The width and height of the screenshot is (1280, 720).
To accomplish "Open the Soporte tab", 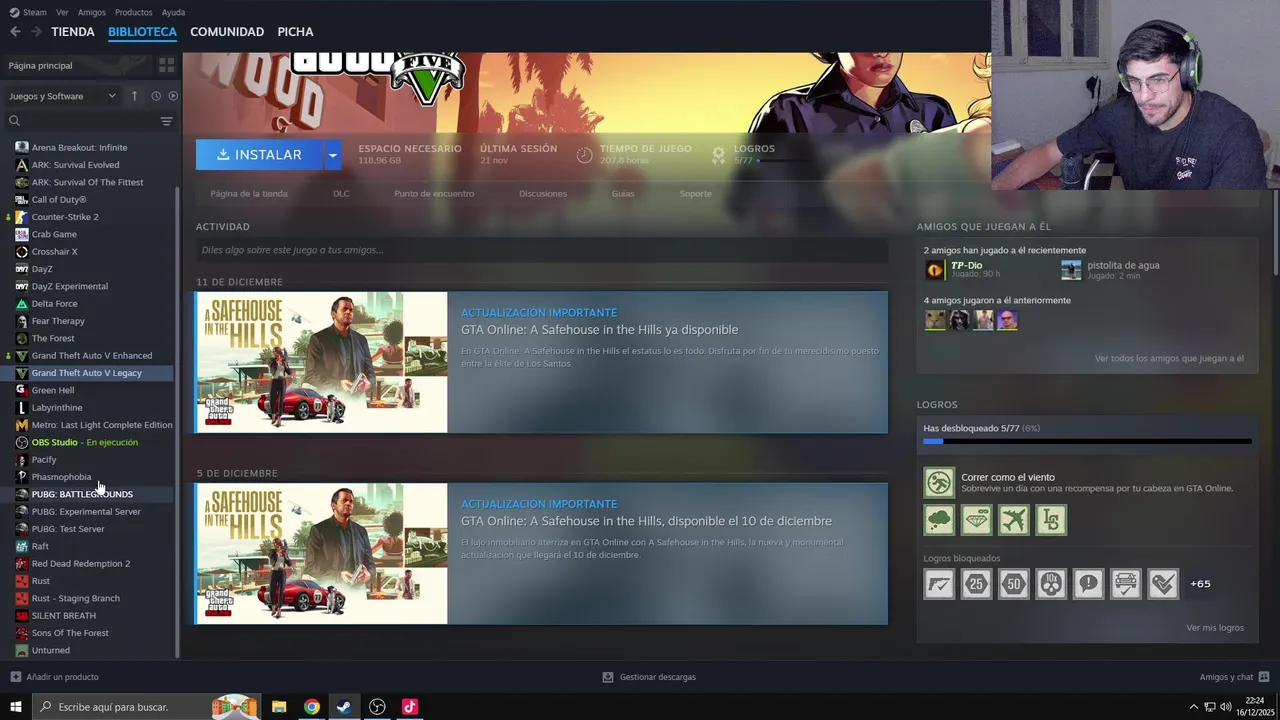I will 696,193.
